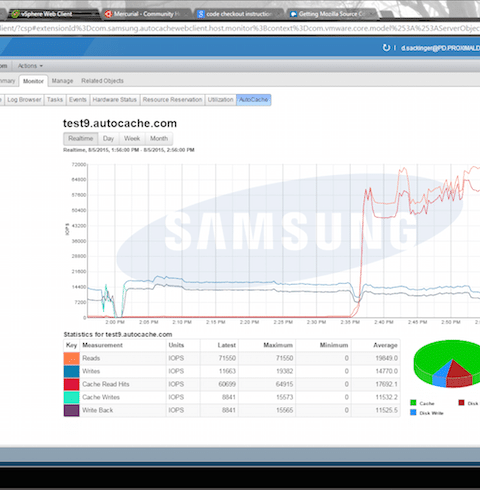Click the Cache Read Hits row label

[106, 384]
